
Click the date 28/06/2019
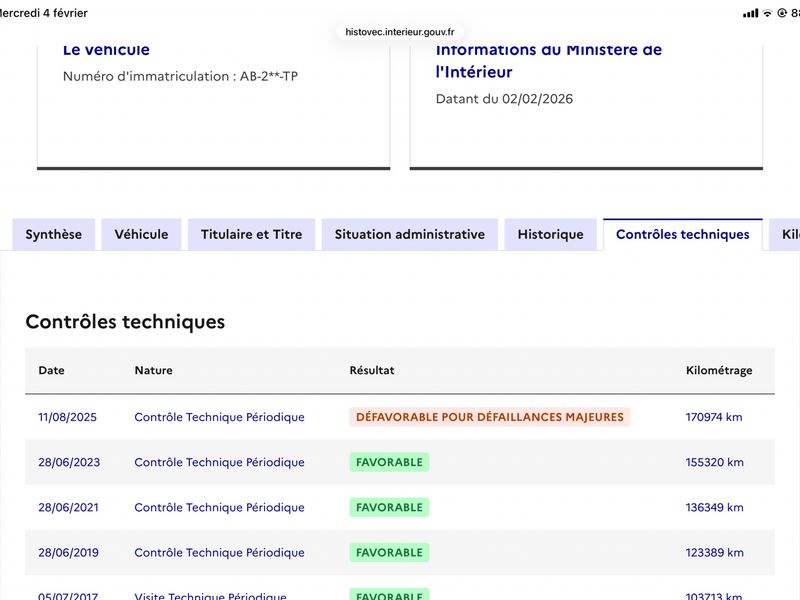tap(68, 553)
